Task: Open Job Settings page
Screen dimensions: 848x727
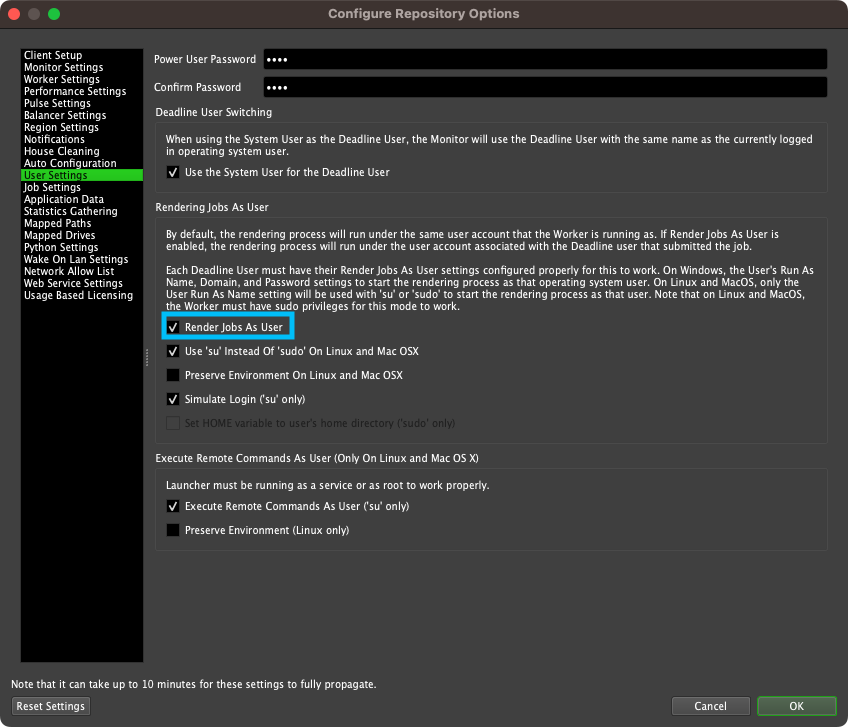Action: pyautogui.click(x=82, y=187)
